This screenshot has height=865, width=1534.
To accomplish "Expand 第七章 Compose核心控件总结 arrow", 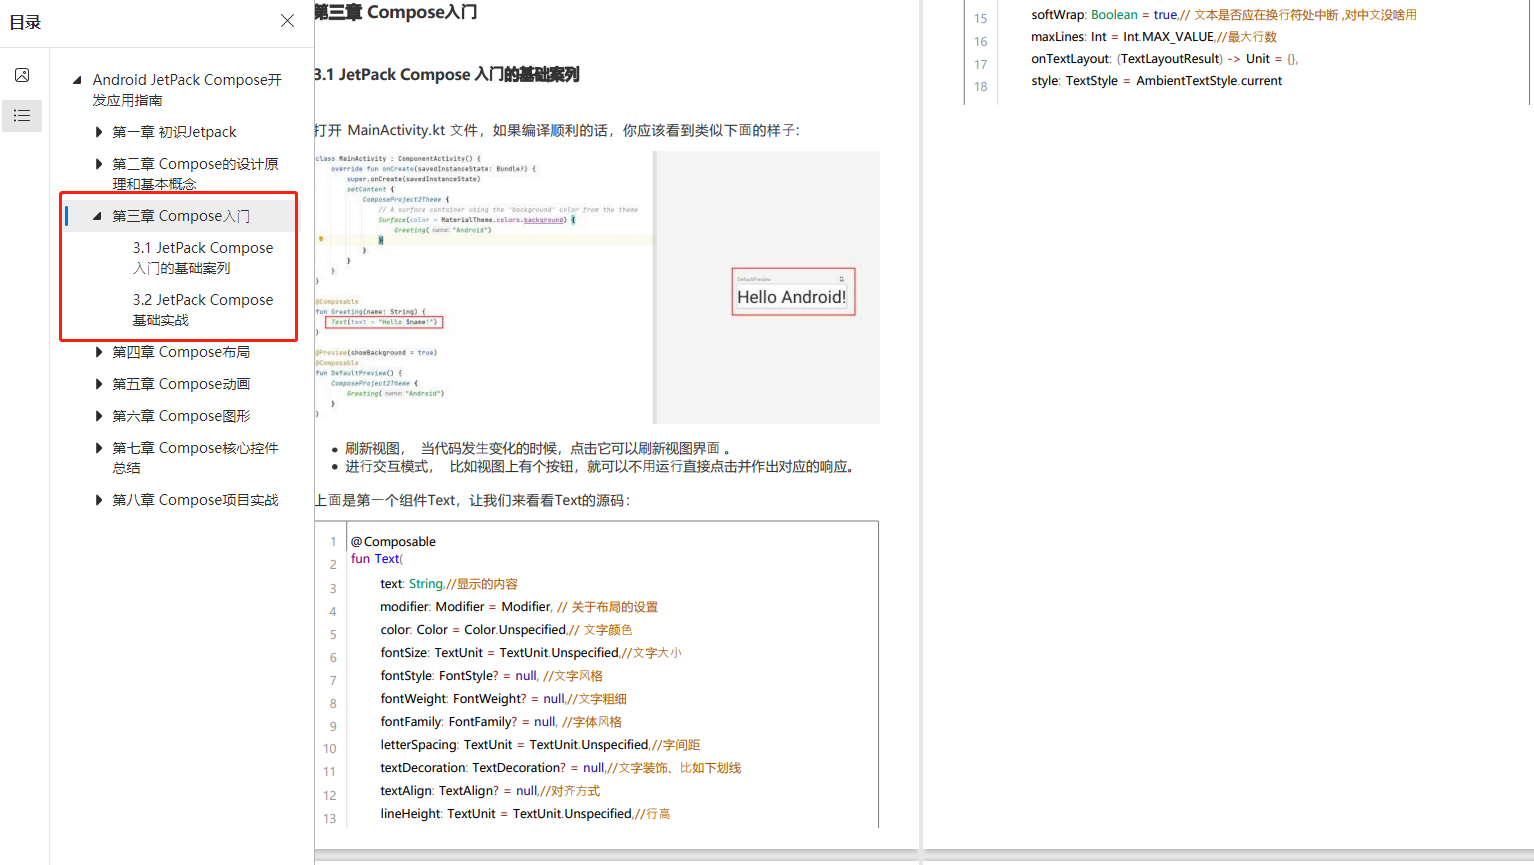I will [98, 448].
